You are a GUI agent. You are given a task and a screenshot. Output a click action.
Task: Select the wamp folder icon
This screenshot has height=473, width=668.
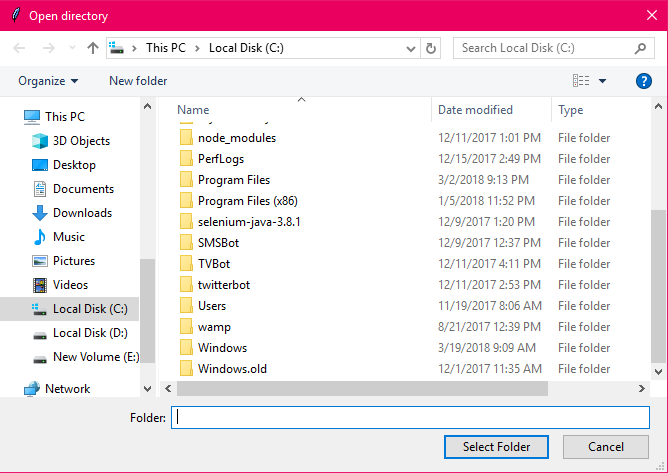point(186,326)
